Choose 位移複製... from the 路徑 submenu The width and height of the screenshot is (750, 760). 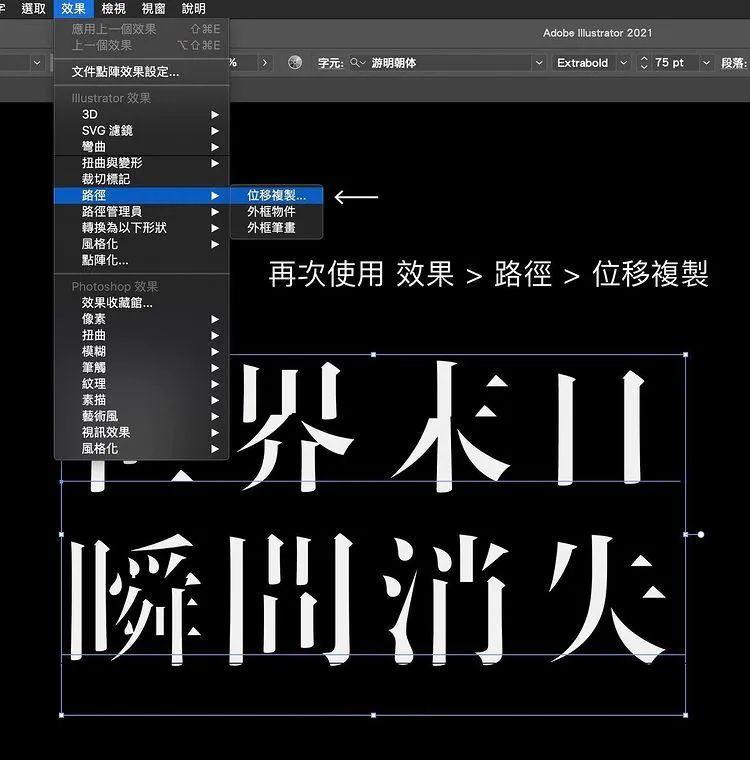click(x=277, y=196)
